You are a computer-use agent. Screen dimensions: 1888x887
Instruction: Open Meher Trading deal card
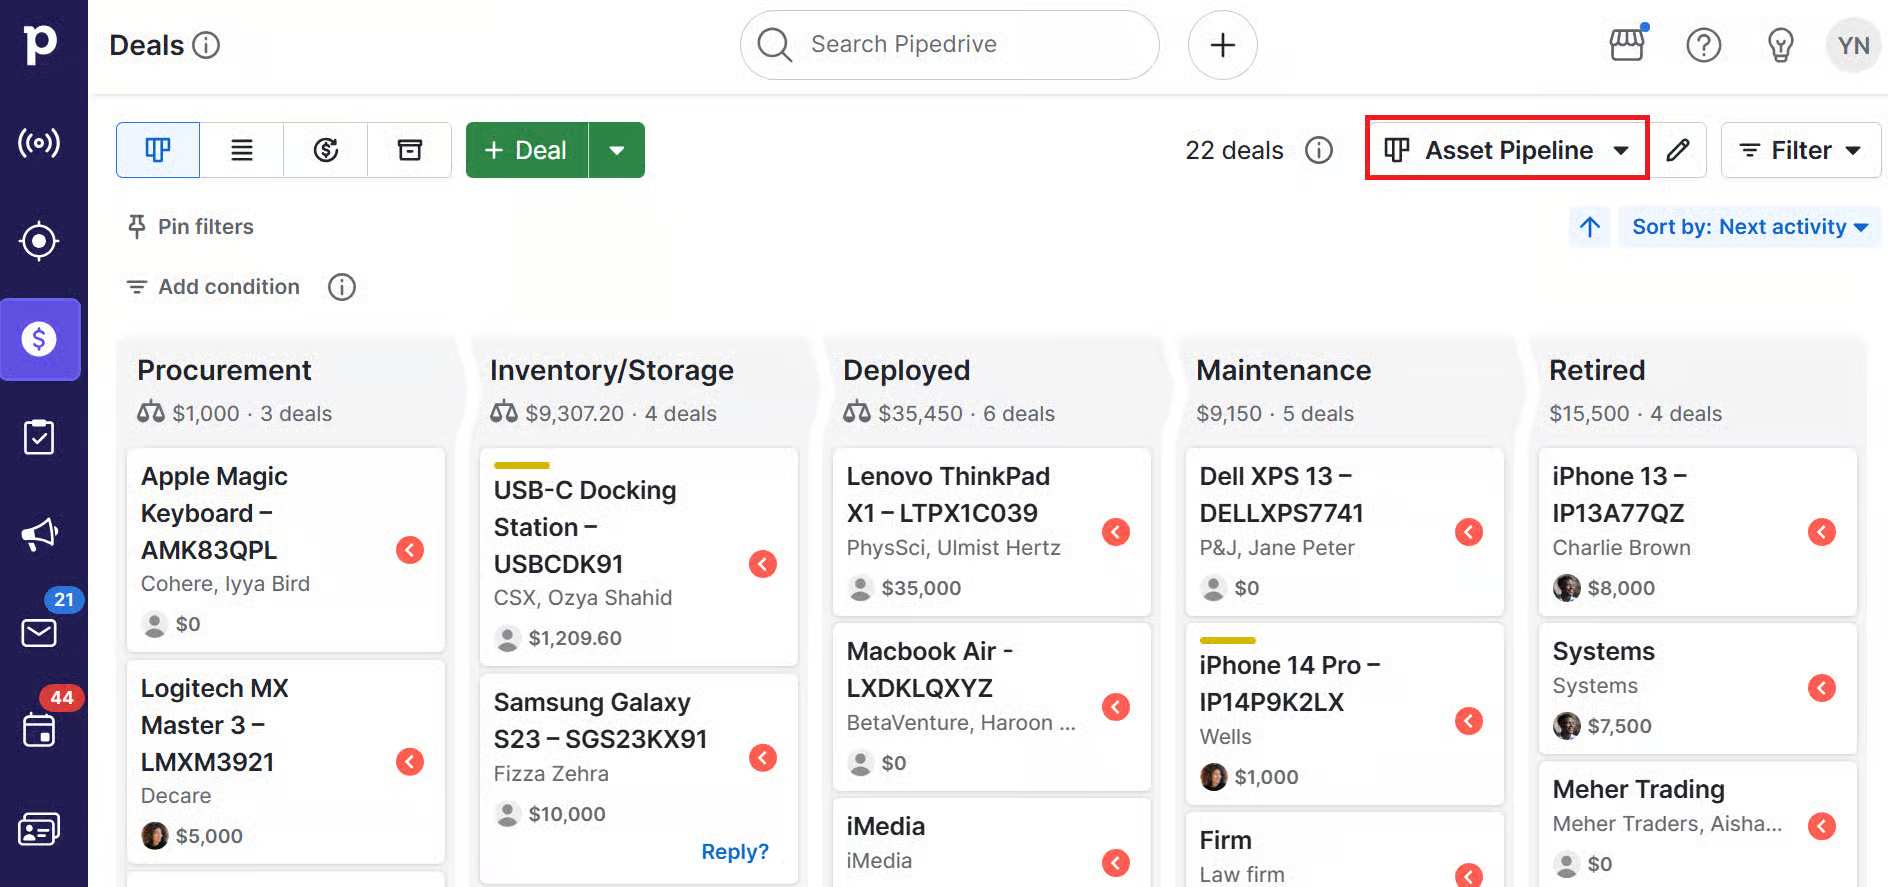tap(1698, 824)
